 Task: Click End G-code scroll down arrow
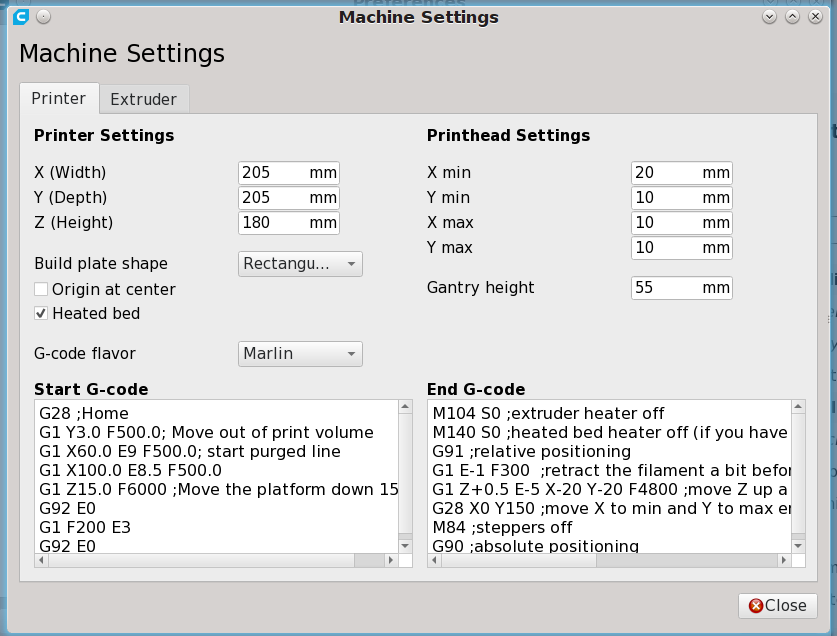798,546
